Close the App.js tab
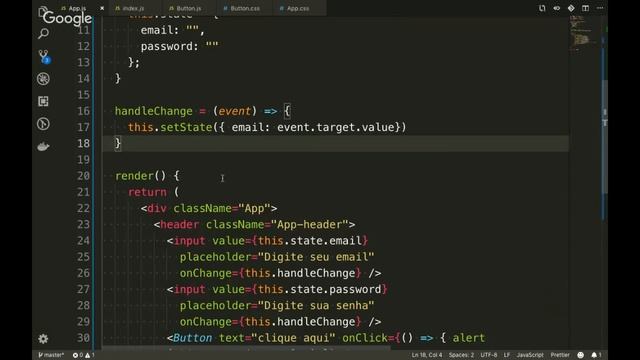Viewport: 640px width, 360px height. [102, 8]
